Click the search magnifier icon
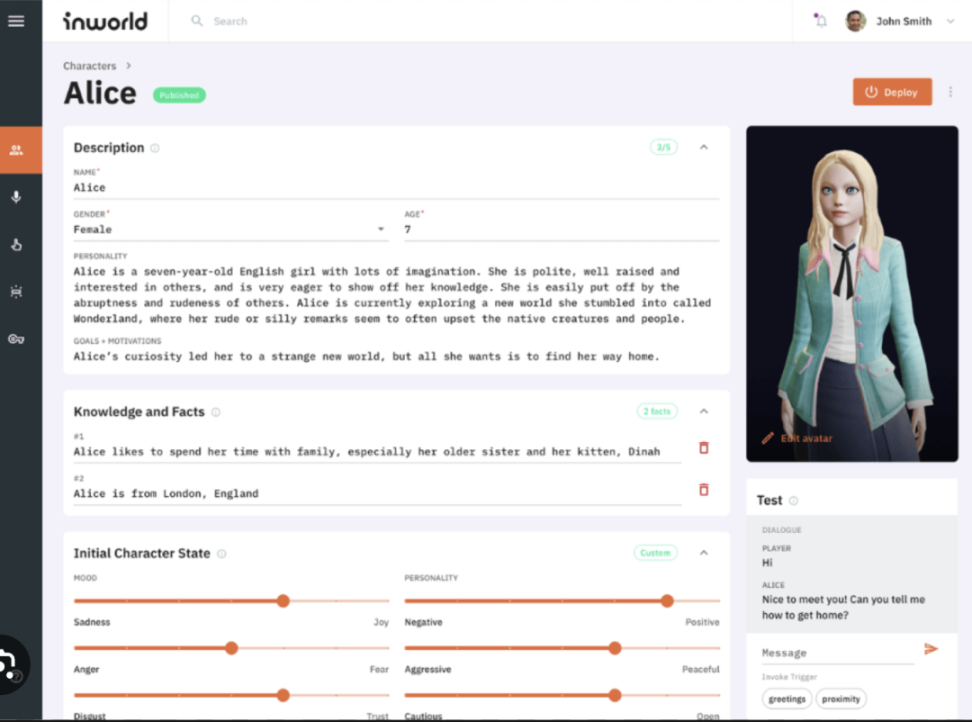This screenshot has height=722, width=972. [x=197, y=21]
